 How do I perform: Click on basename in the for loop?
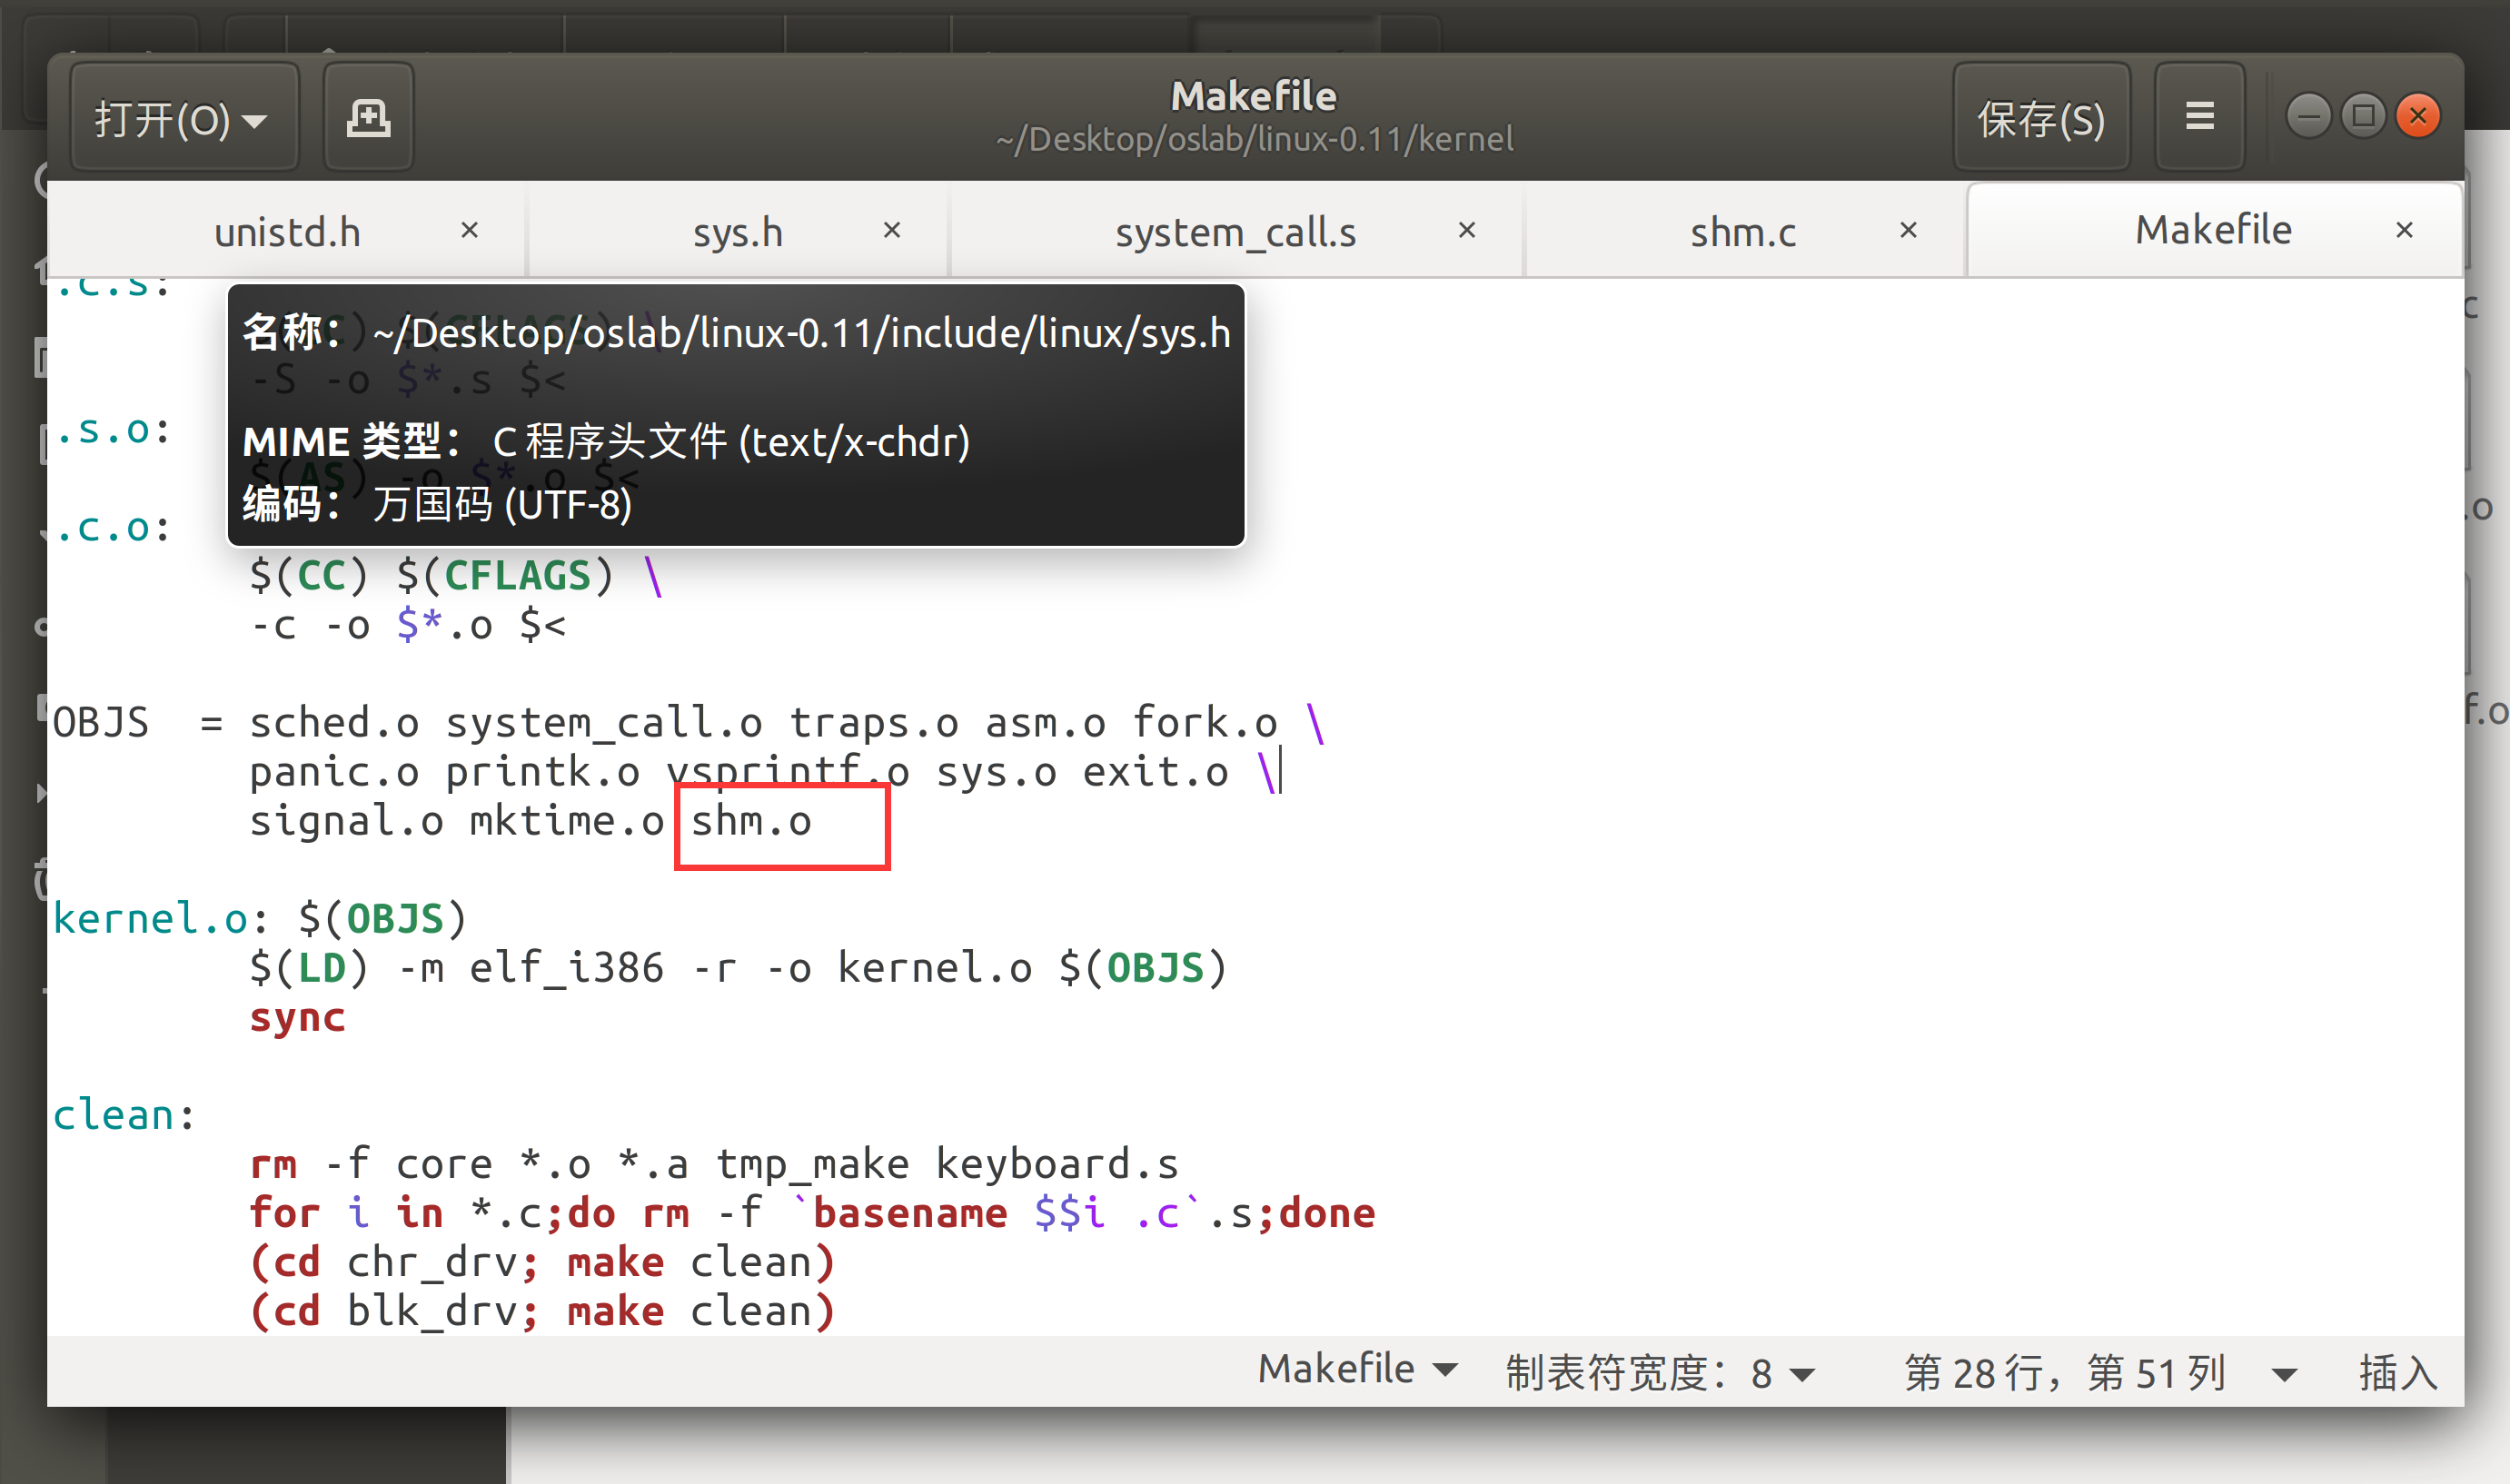910,1213
